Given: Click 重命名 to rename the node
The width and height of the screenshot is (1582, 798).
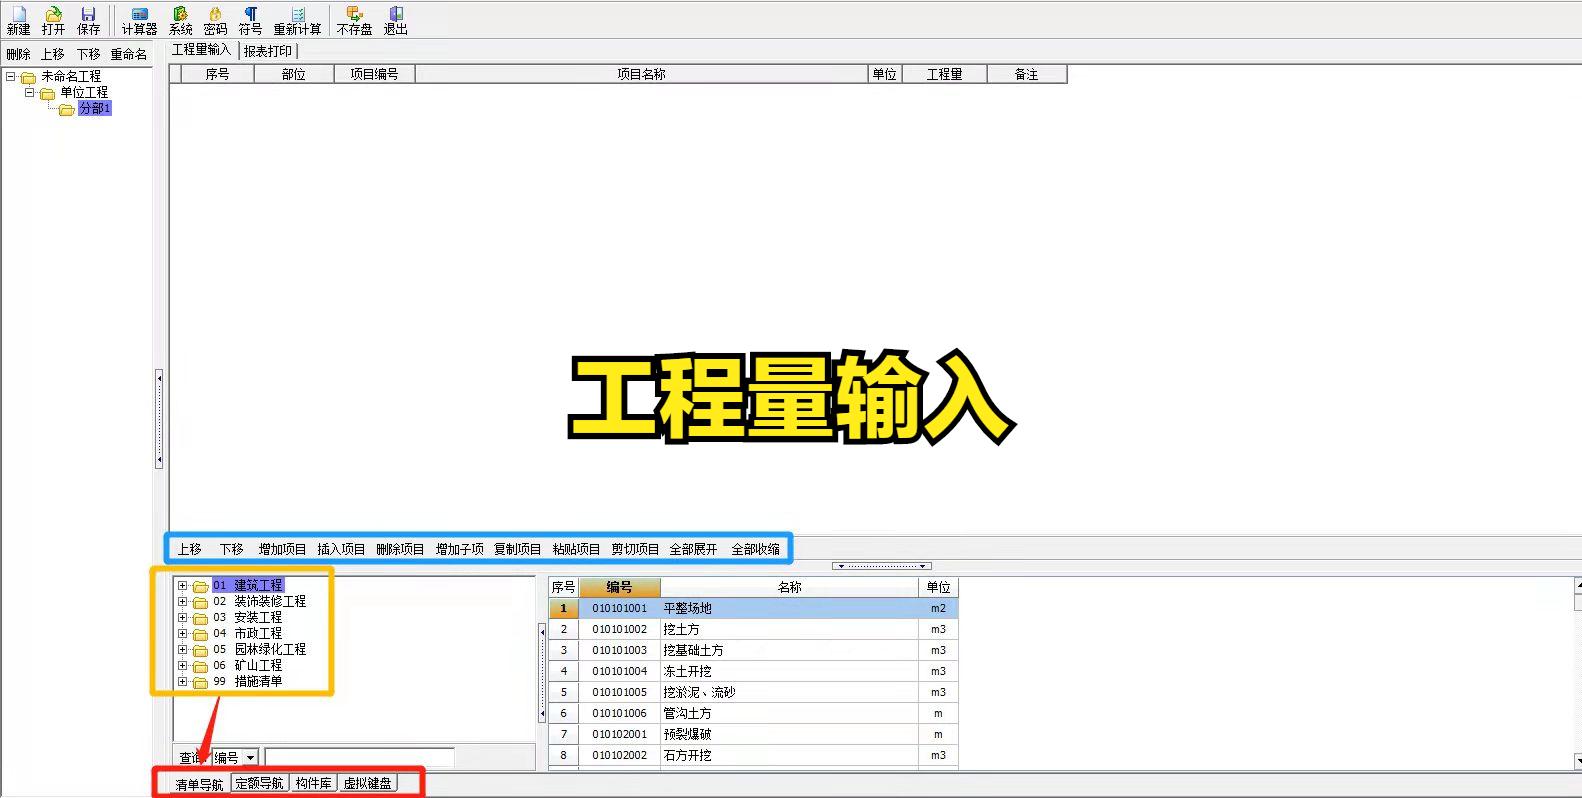Looking at the screenshot, I should point(129,54).
